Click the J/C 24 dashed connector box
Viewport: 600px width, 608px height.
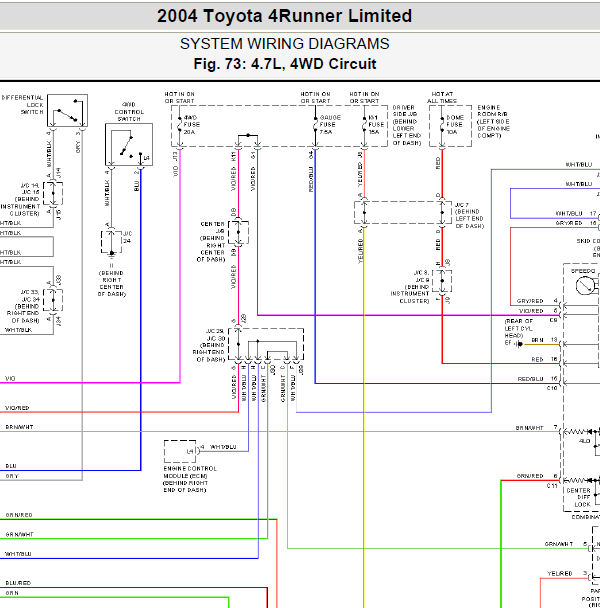tap(112, 242)
